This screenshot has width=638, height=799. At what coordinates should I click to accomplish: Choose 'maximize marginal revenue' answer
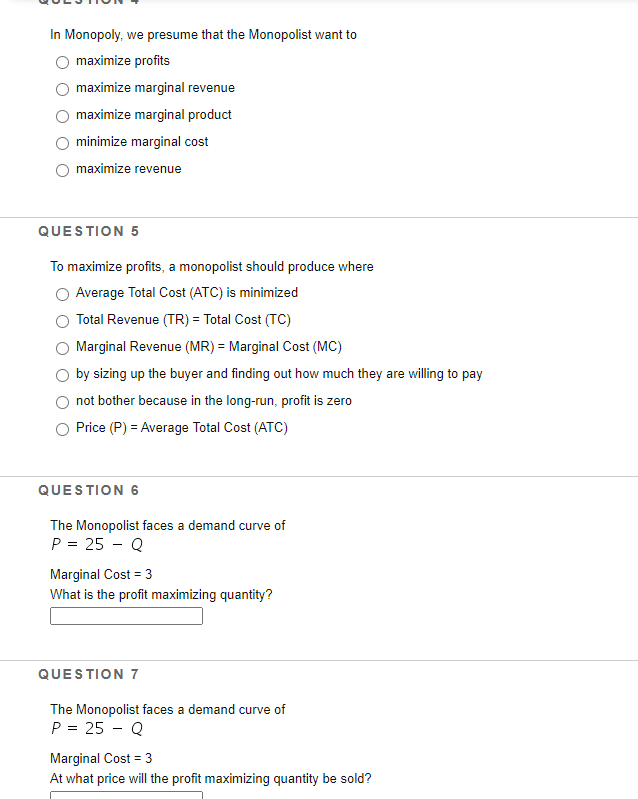(62, 89)
